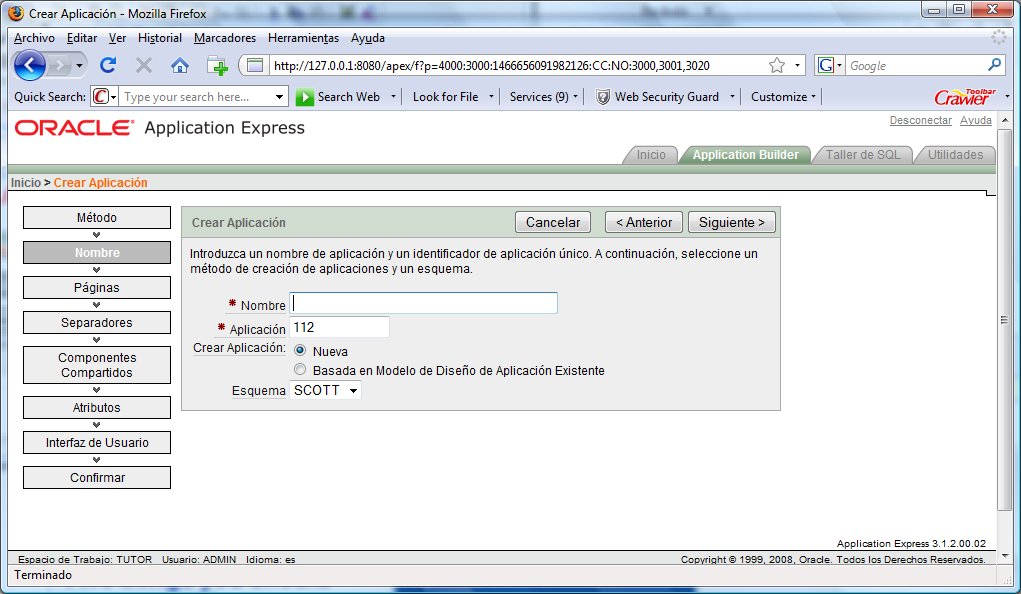Open the Herramientas menu
Screen dimensions: 1021x594
tap(303, 38)
